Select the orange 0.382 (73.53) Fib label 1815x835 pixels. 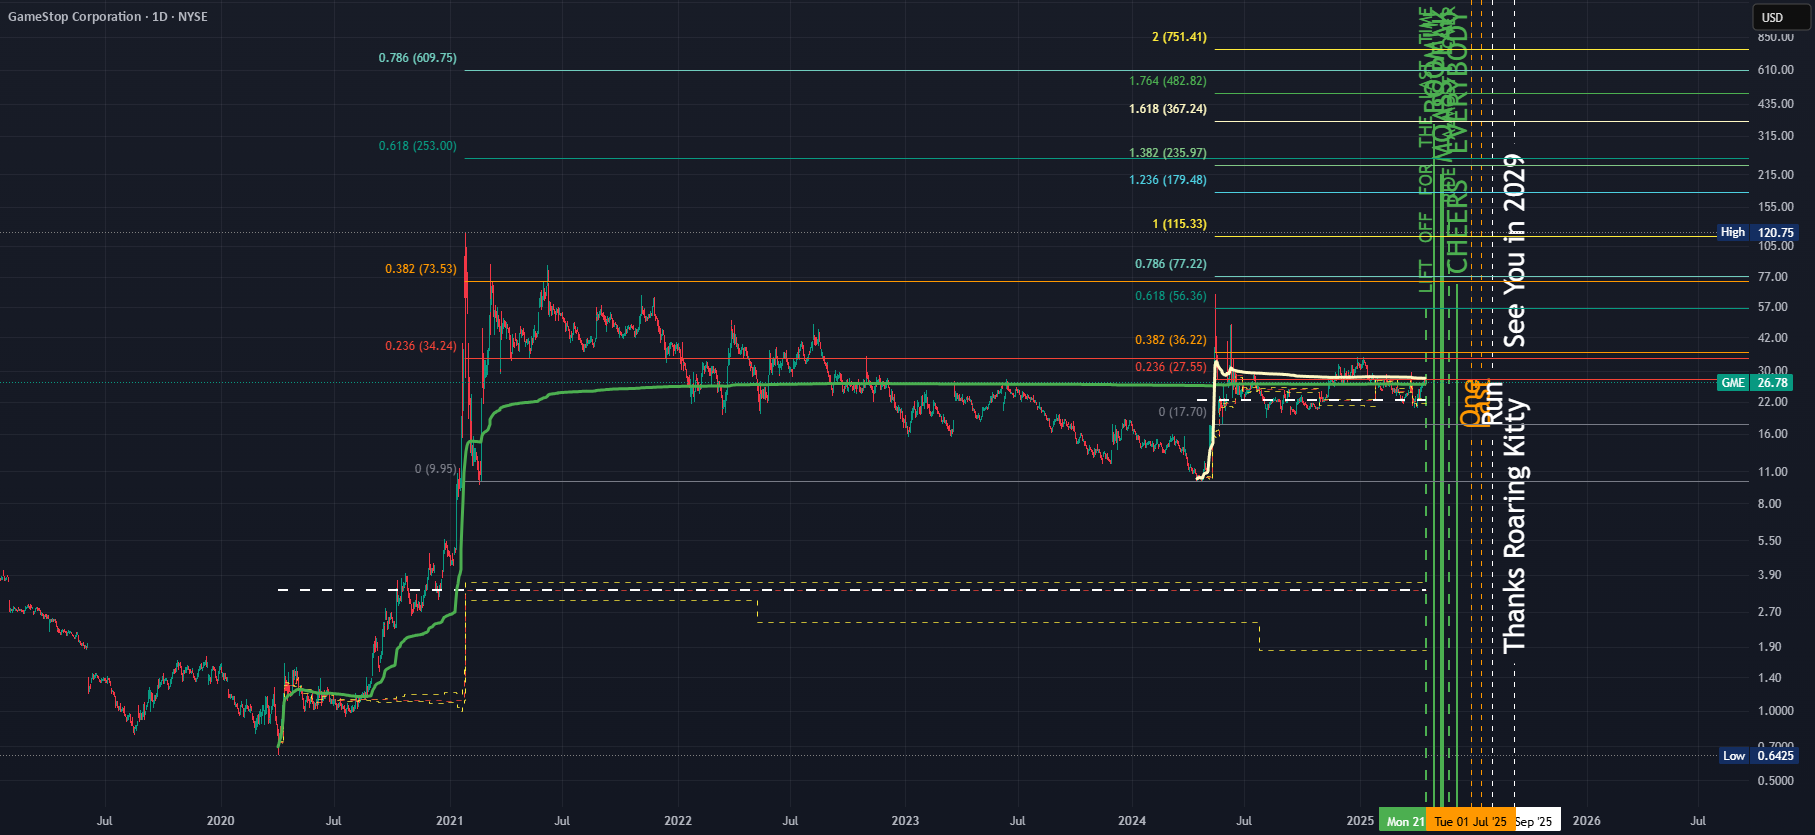[421, 269]
